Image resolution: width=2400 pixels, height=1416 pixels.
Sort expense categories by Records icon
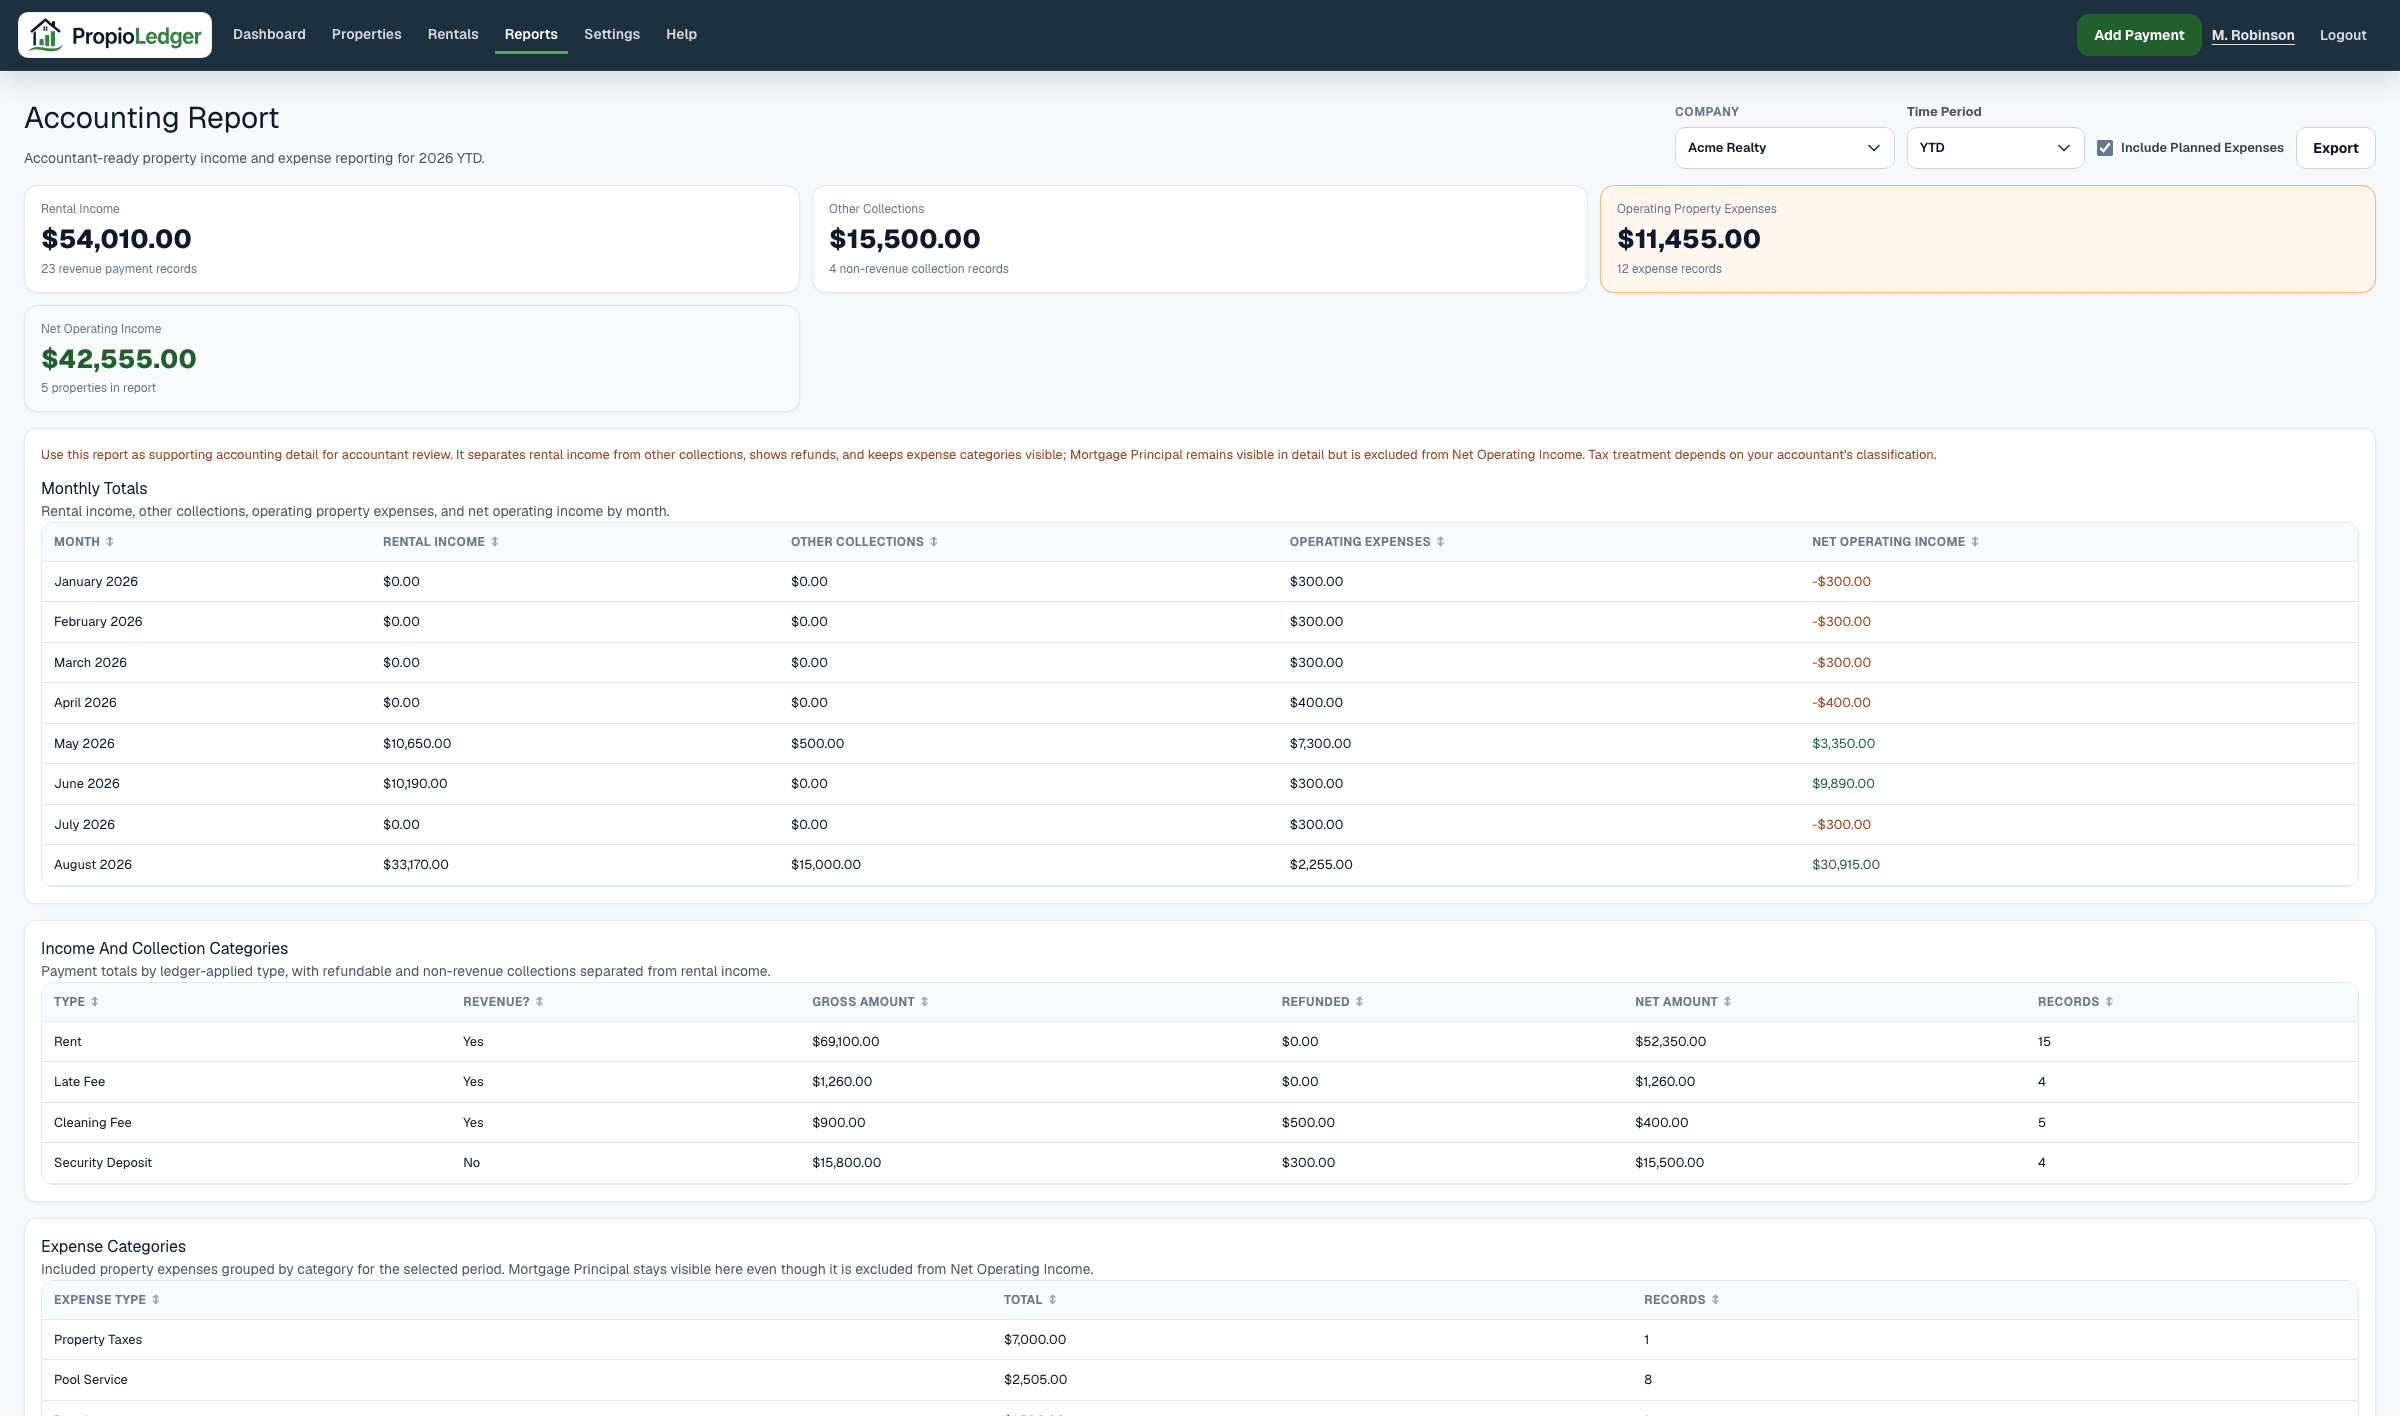coord(1715,1300)
